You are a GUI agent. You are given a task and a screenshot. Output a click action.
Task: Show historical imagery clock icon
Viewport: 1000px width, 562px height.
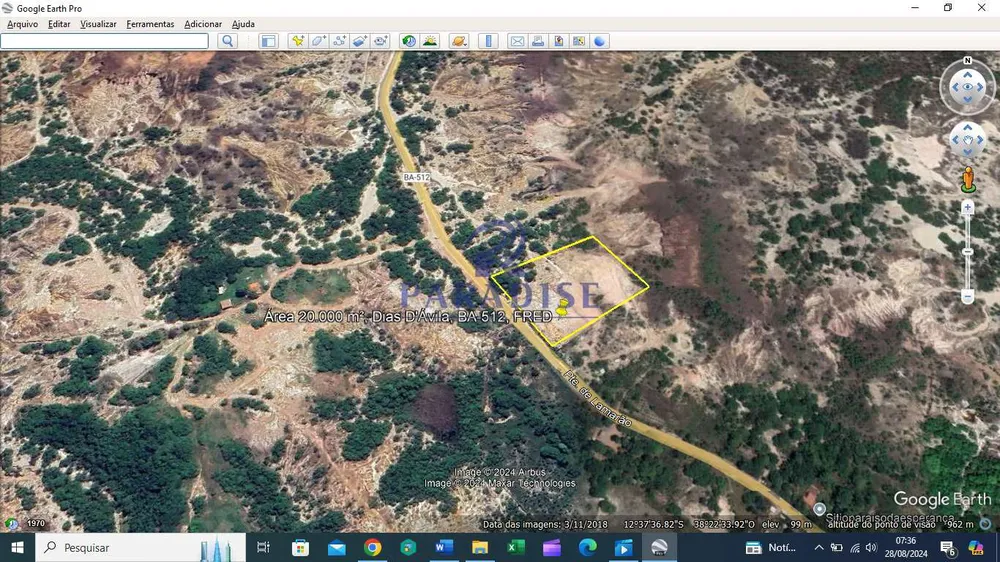click(409, 41)
